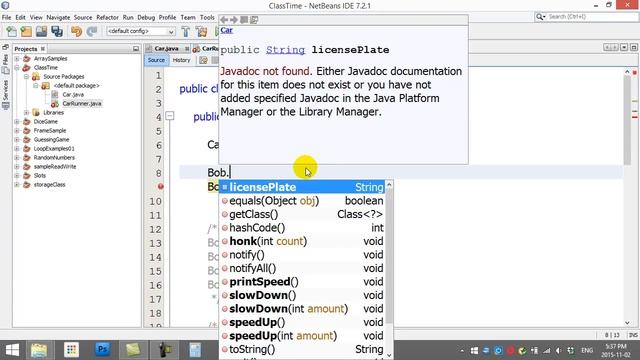
Task: Minimize the Projects panel
Action: (136, 49)
